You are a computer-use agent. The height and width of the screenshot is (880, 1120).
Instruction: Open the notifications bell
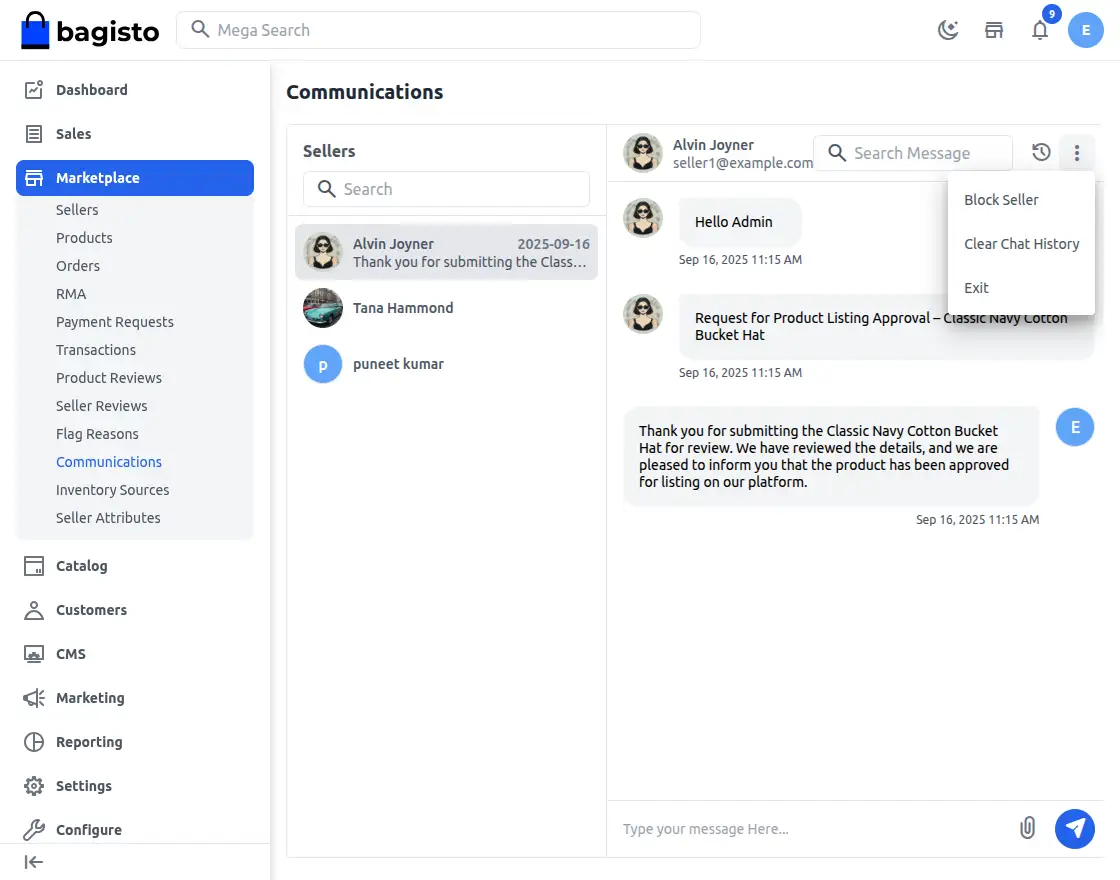point(1040,30)
